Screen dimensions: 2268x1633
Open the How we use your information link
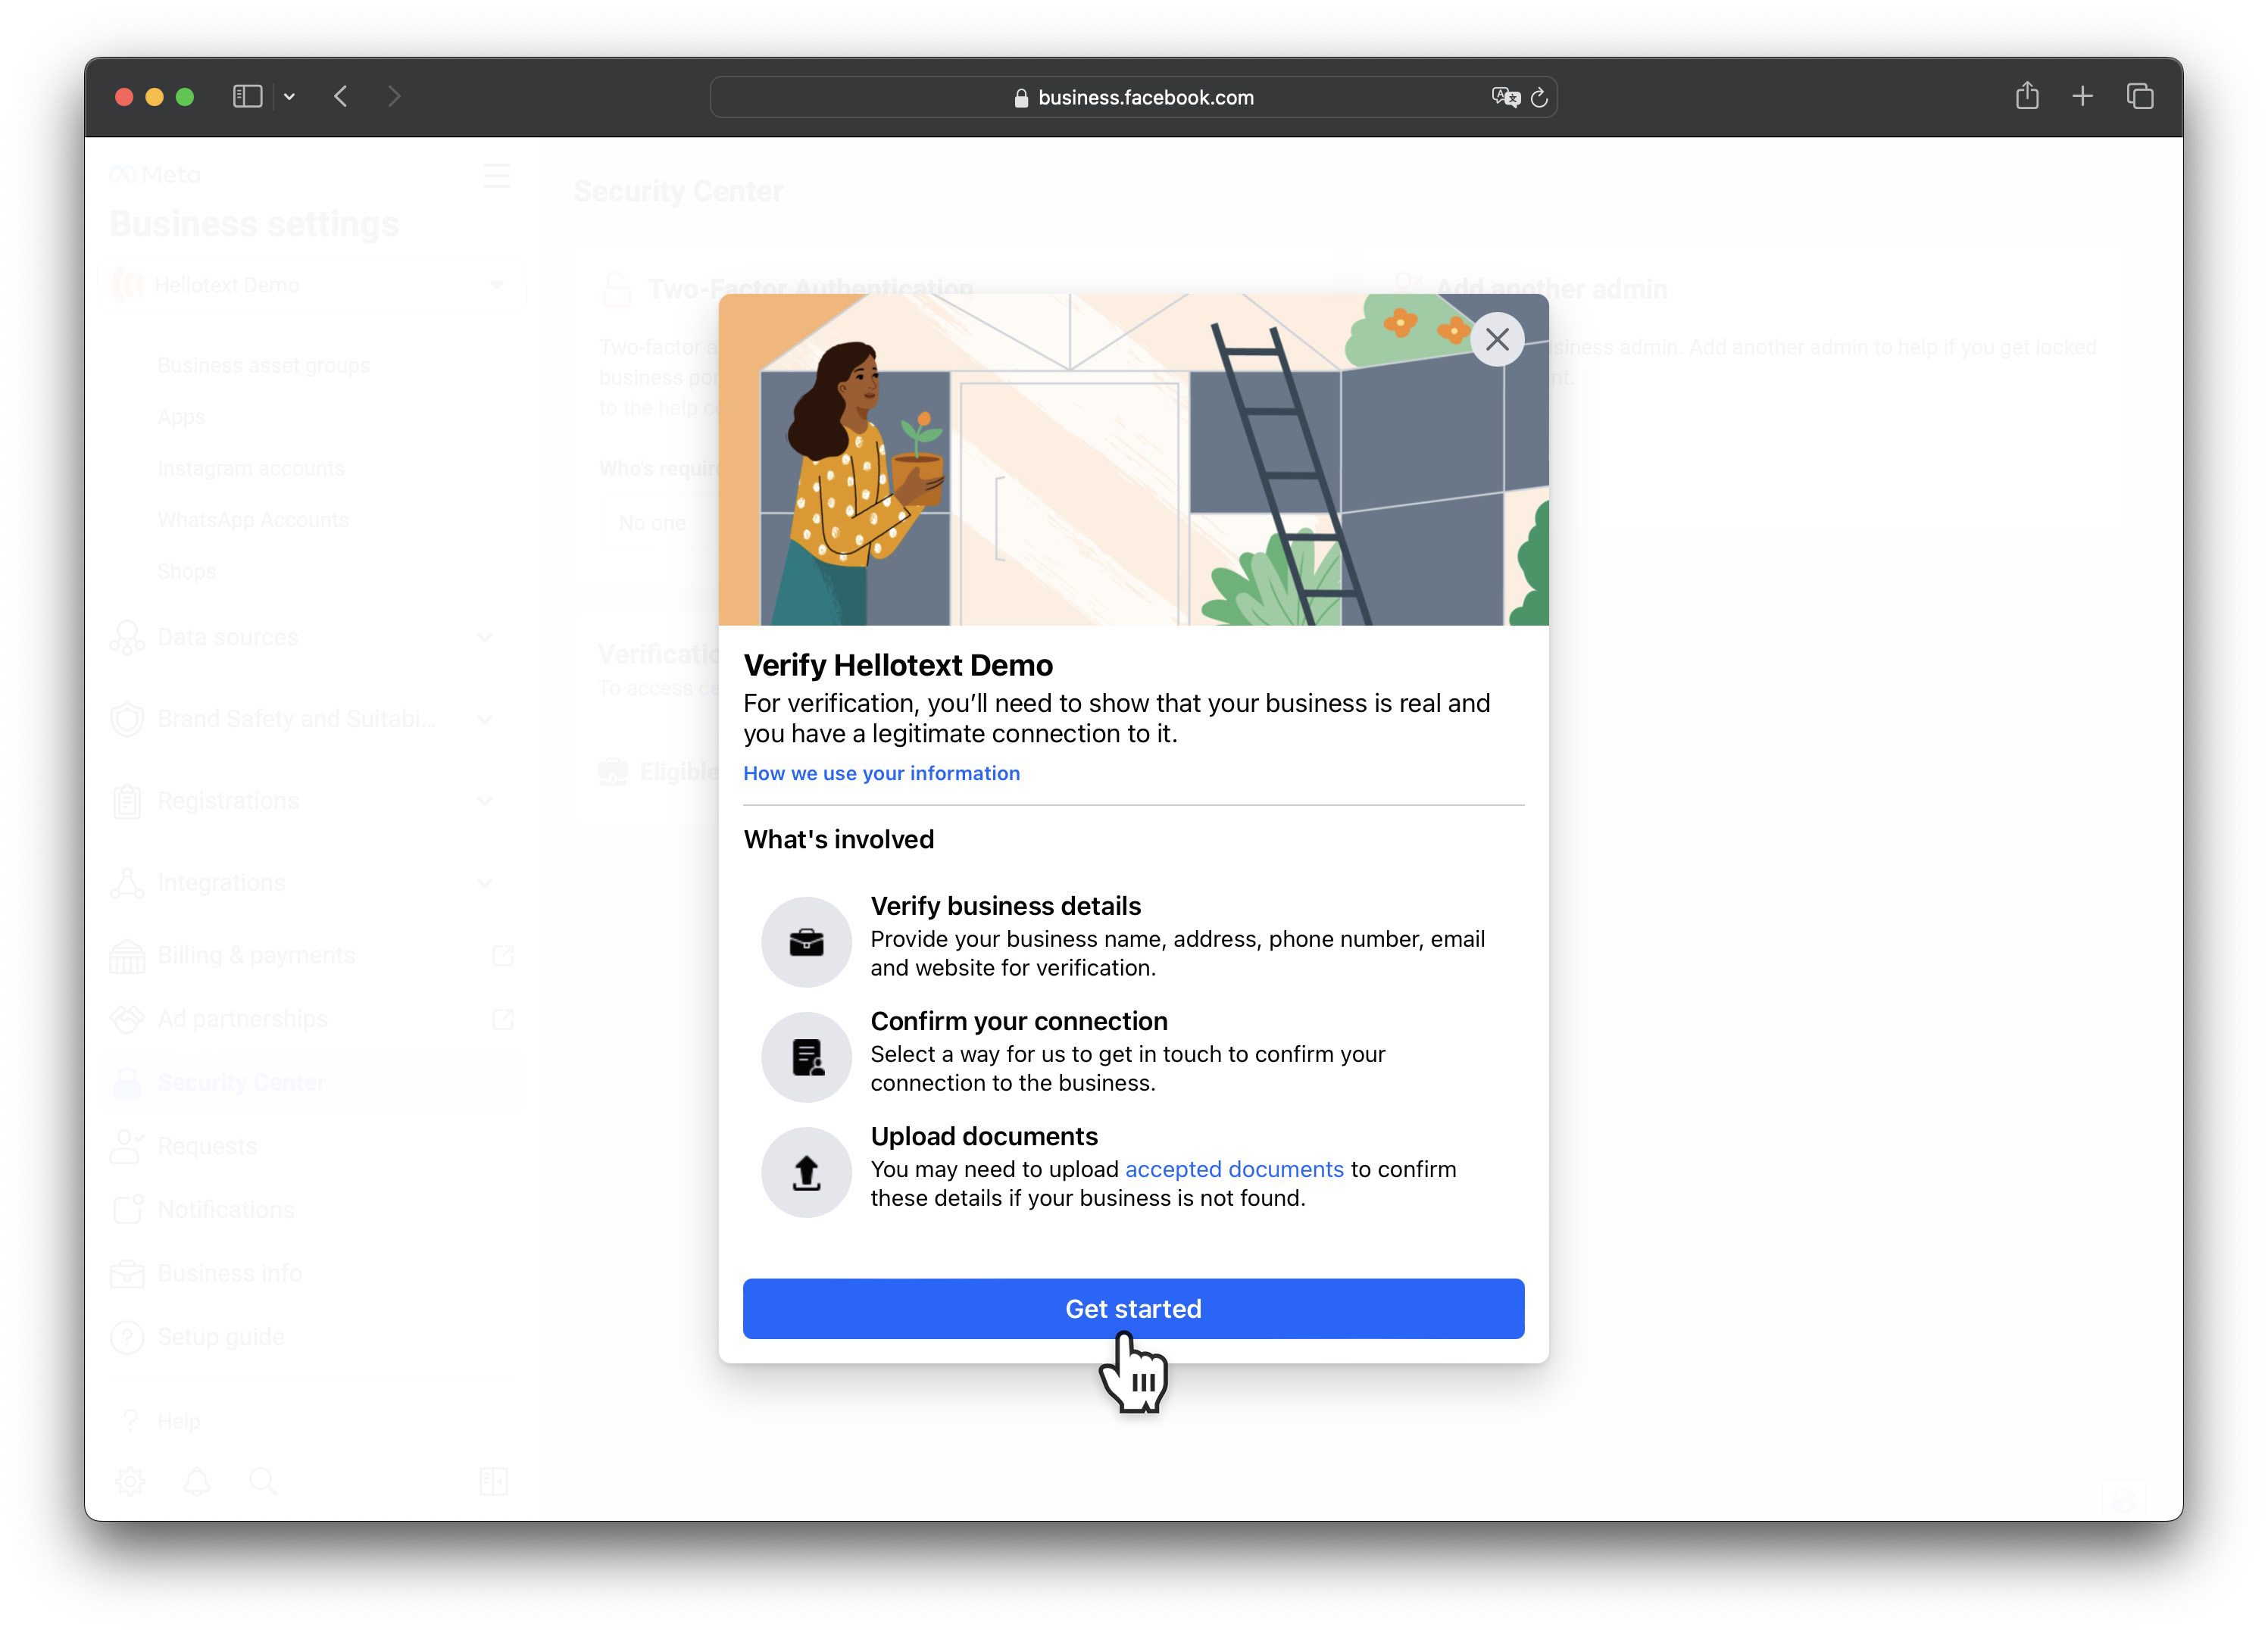(x=881, y=773)
